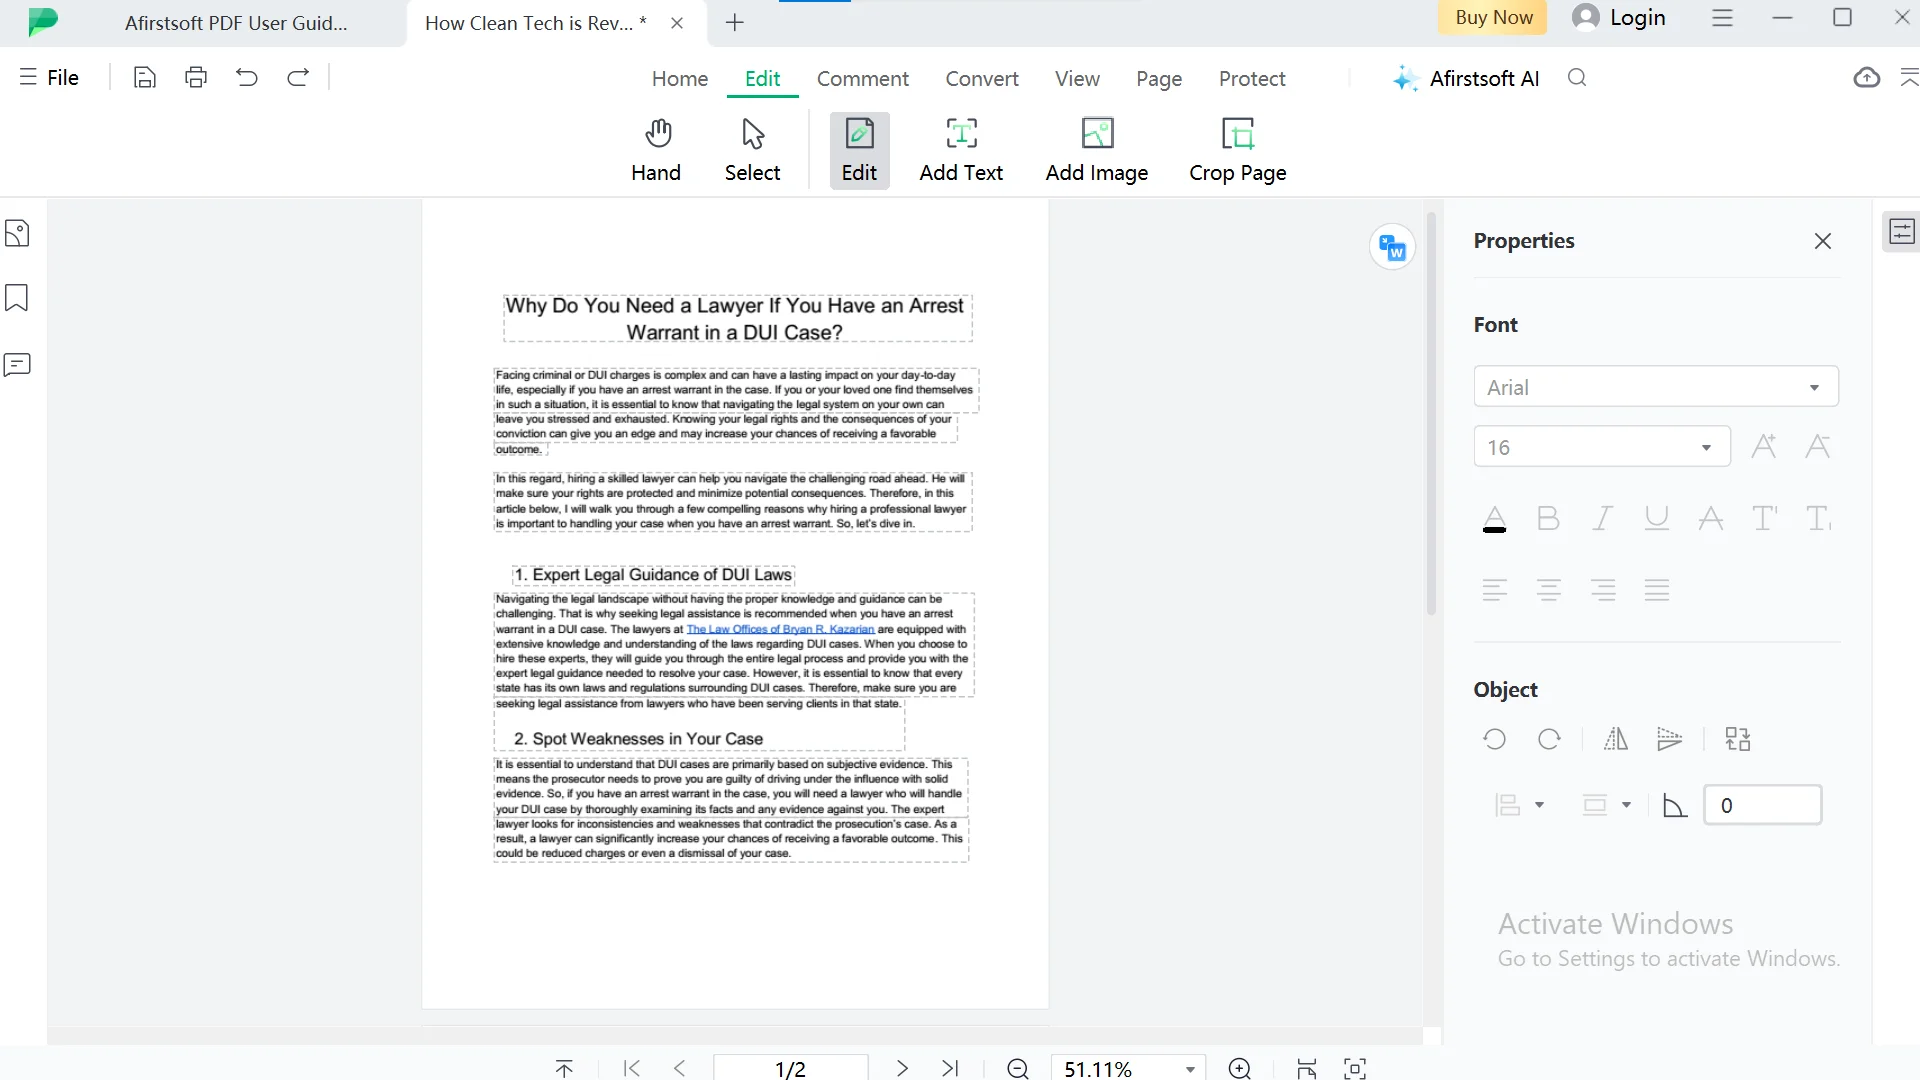
Task: Switch to the View tab
Action: click(x=1077, y=78)
